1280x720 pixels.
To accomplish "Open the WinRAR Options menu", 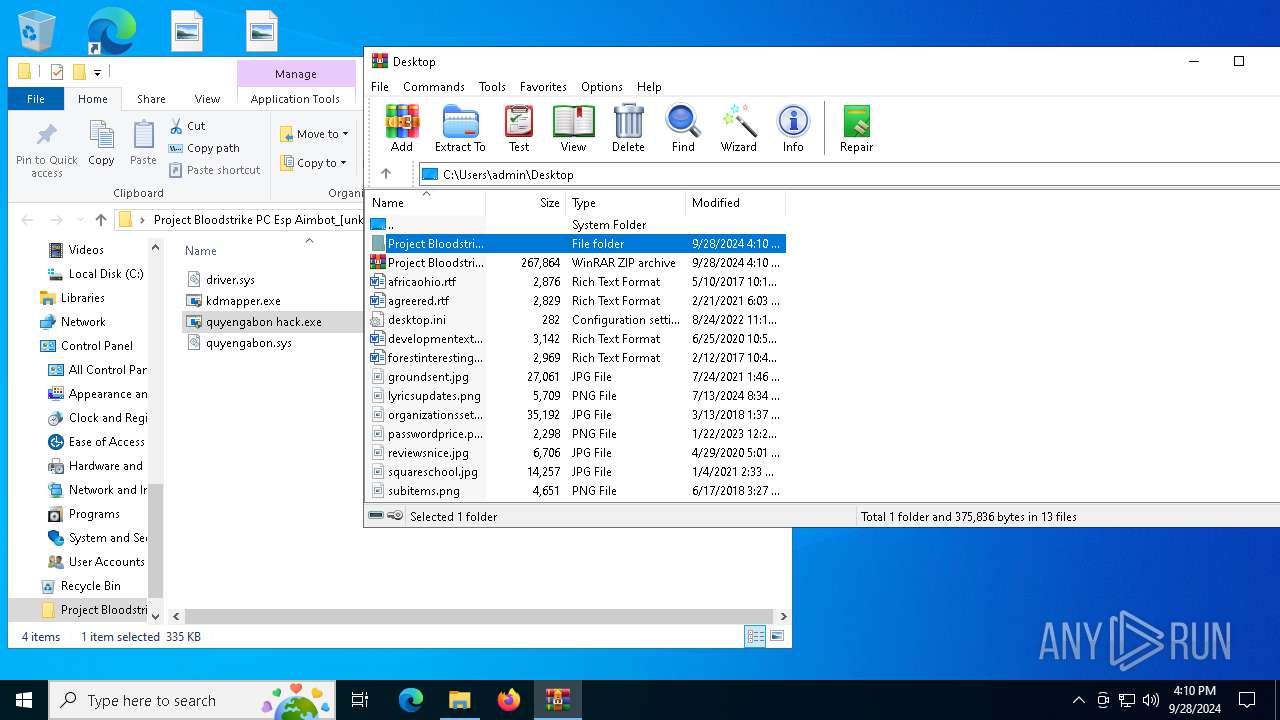I will click(602, 87).
